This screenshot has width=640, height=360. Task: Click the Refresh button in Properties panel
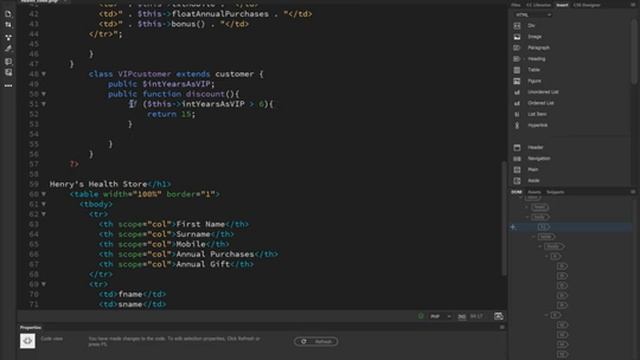[316, 341]
